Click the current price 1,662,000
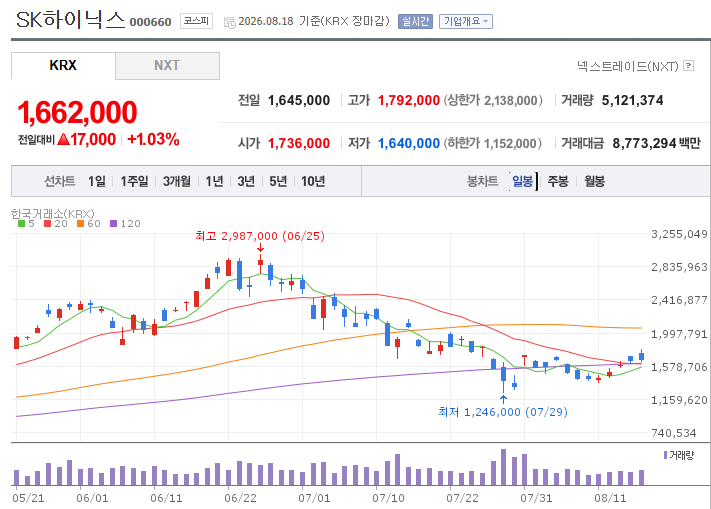Screen dimensions: 711x509 click(x=77, y=112)
